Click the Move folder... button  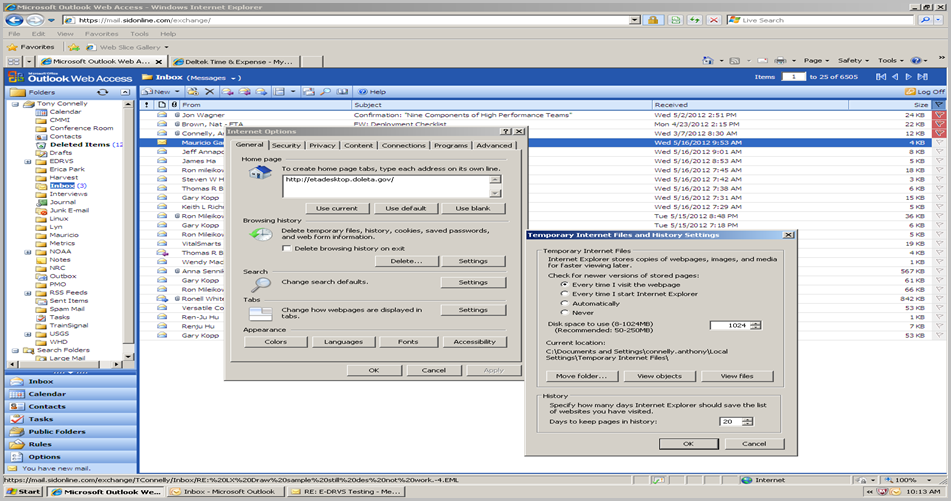[580, 376]
